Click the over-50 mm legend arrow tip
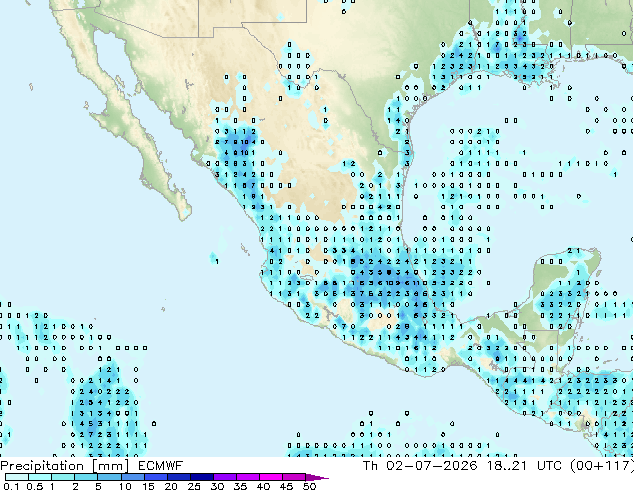Screen dimensions: 634x490 click(x=317, y=477)
